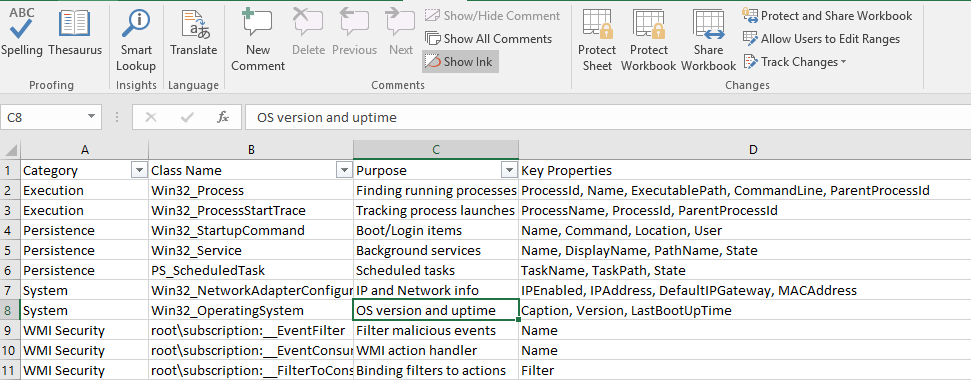Click cell Name, Command, Location, User

[745, 230]
